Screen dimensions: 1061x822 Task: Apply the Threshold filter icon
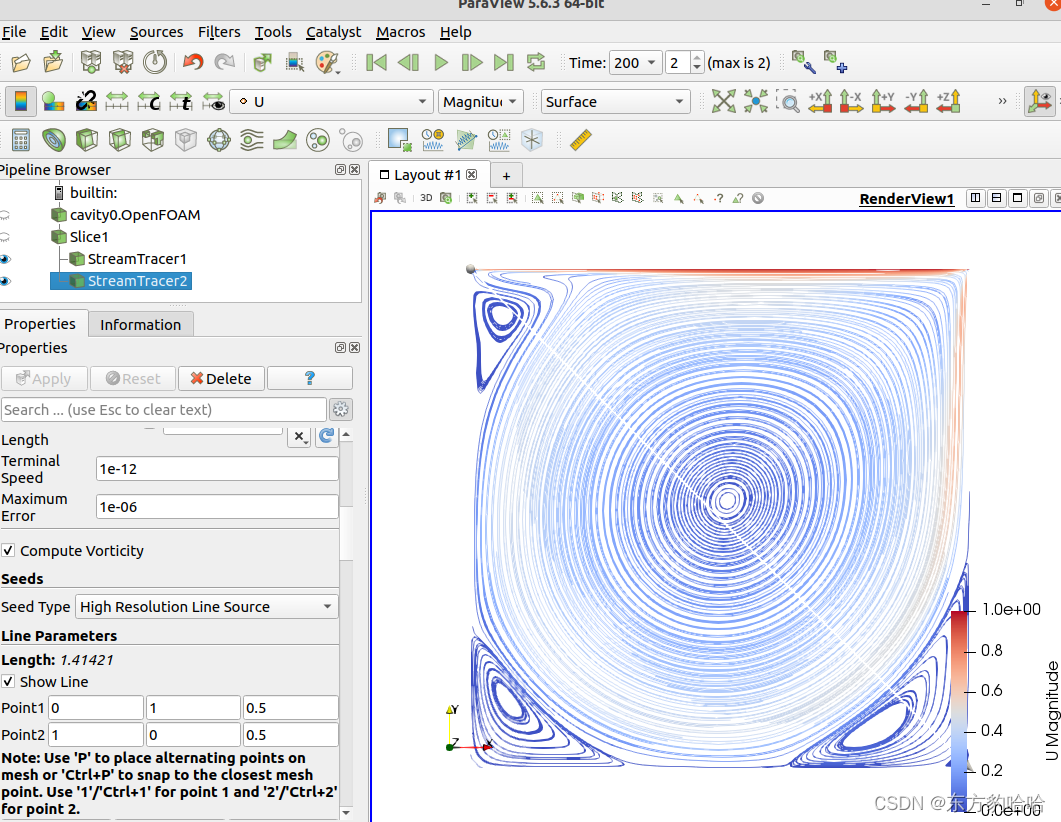pos(153,140)
